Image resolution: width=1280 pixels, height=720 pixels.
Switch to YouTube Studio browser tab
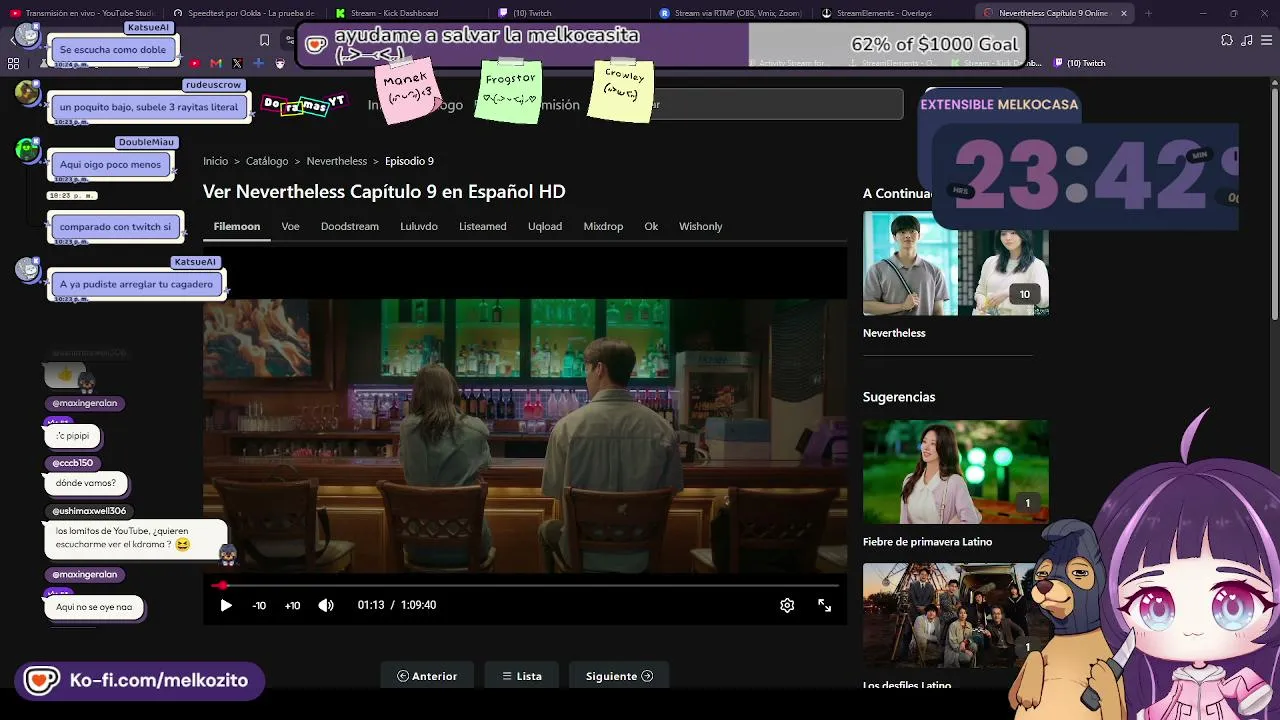[x=82, y=13]
